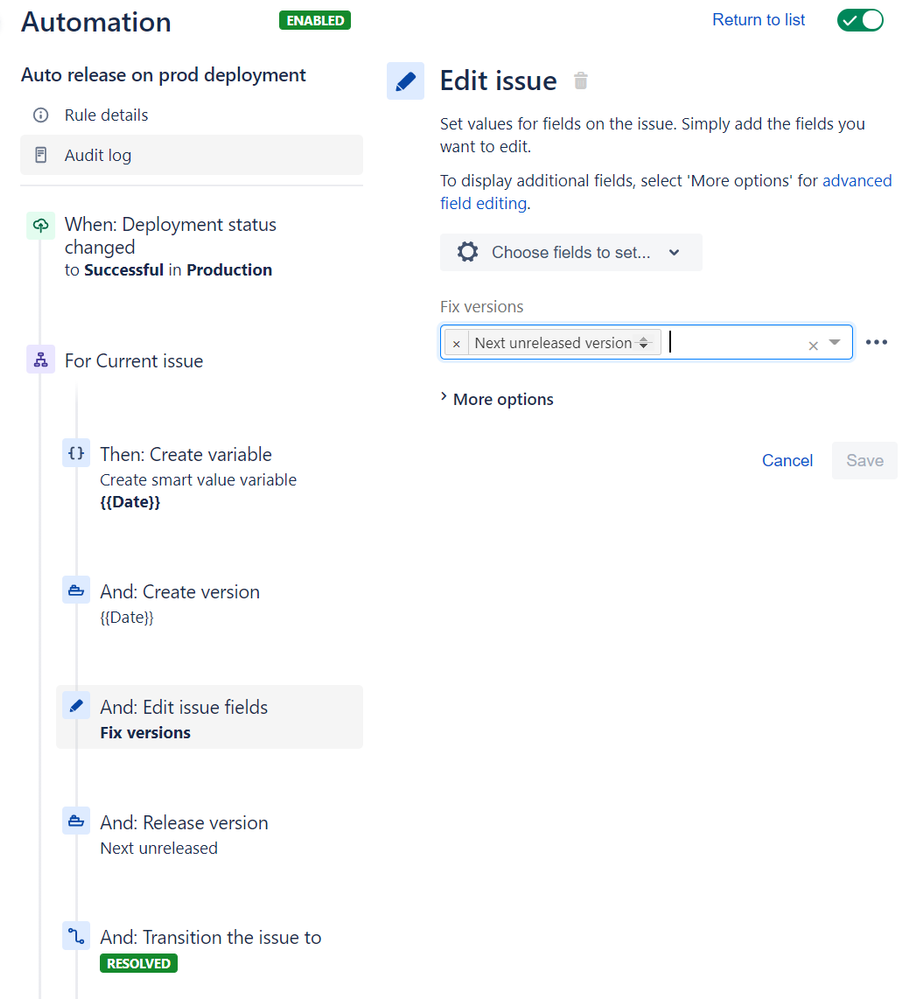910x999 pixels.
Task: Open more actions via the ellipsis icon
Action: pos(877,342)
